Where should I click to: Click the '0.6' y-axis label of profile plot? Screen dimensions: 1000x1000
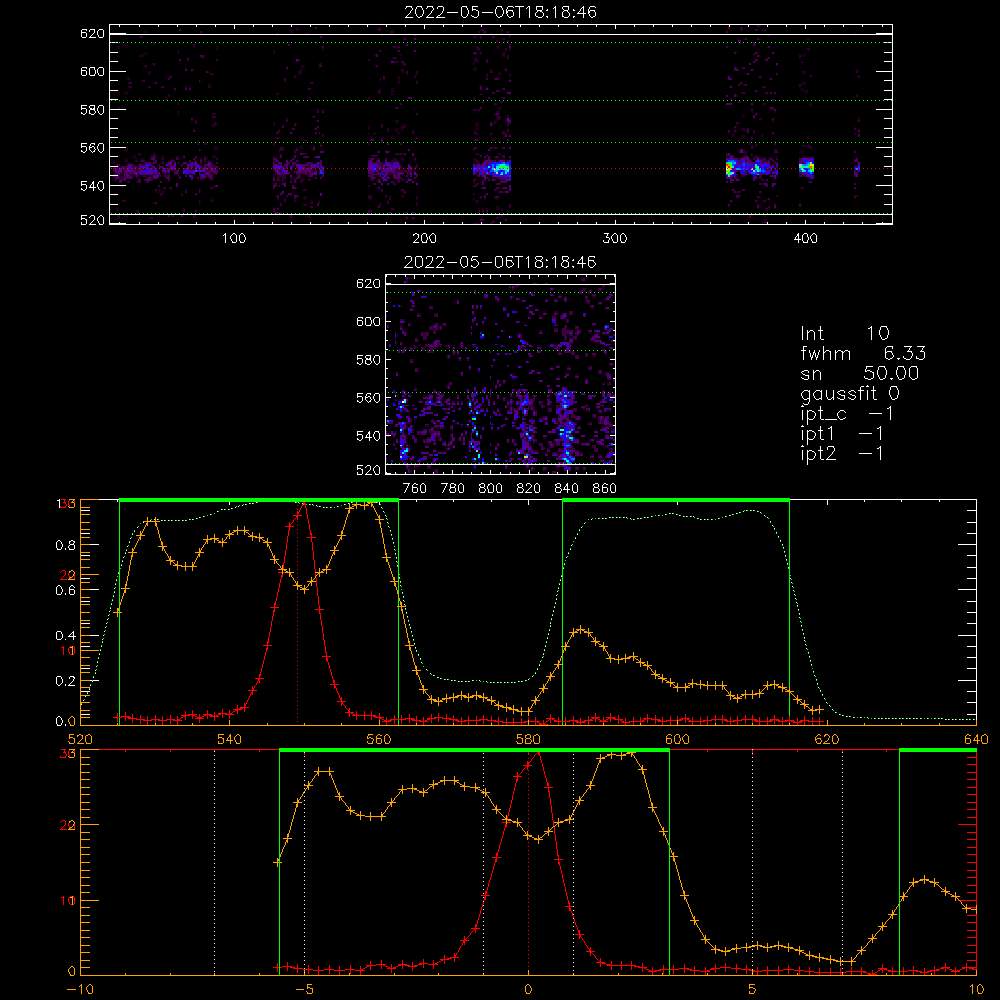(66, 591)
